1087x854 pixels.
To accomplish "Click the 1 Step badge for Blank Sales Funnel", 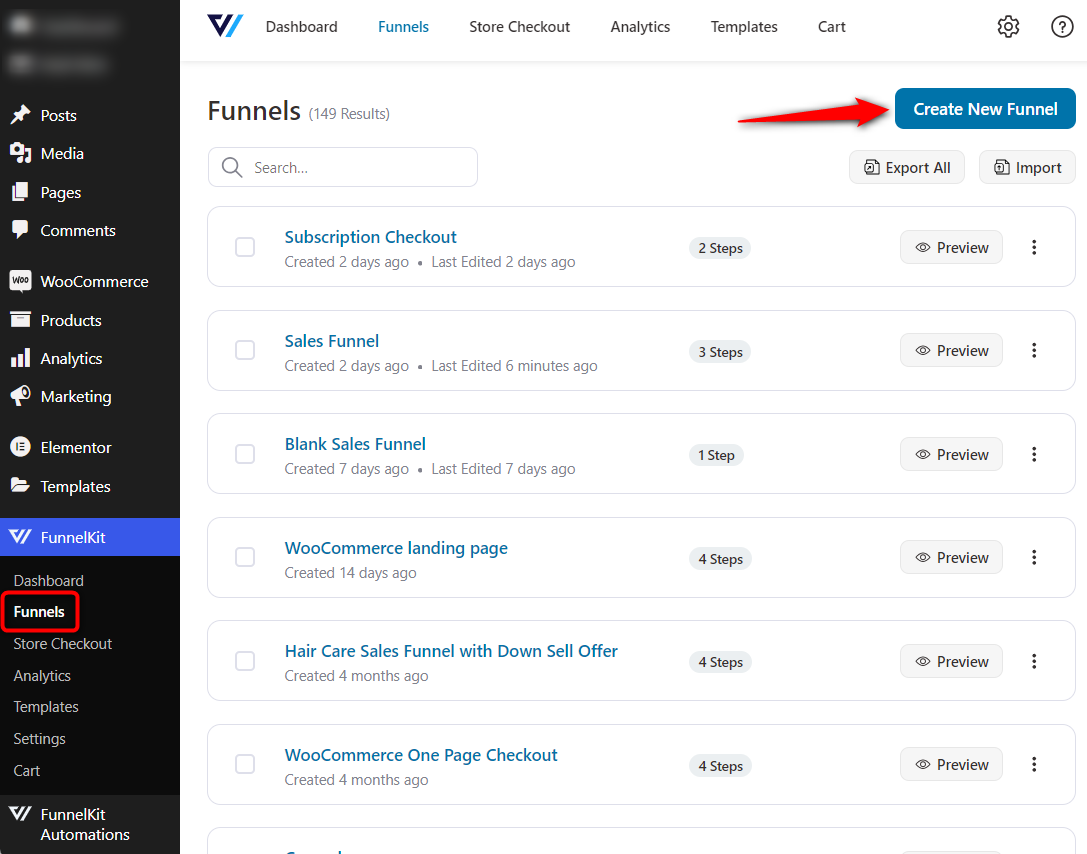I will point(716,455).
